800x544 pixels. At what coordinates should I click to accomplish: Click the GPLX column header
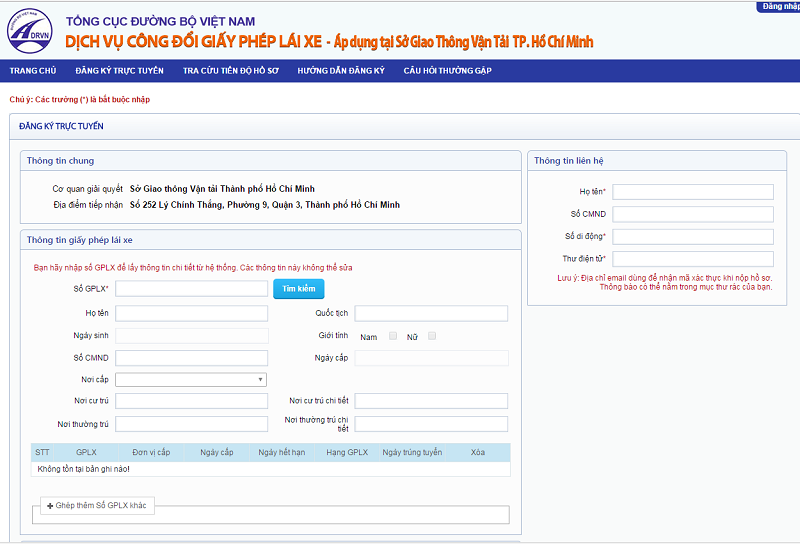[x=86, y=453]
